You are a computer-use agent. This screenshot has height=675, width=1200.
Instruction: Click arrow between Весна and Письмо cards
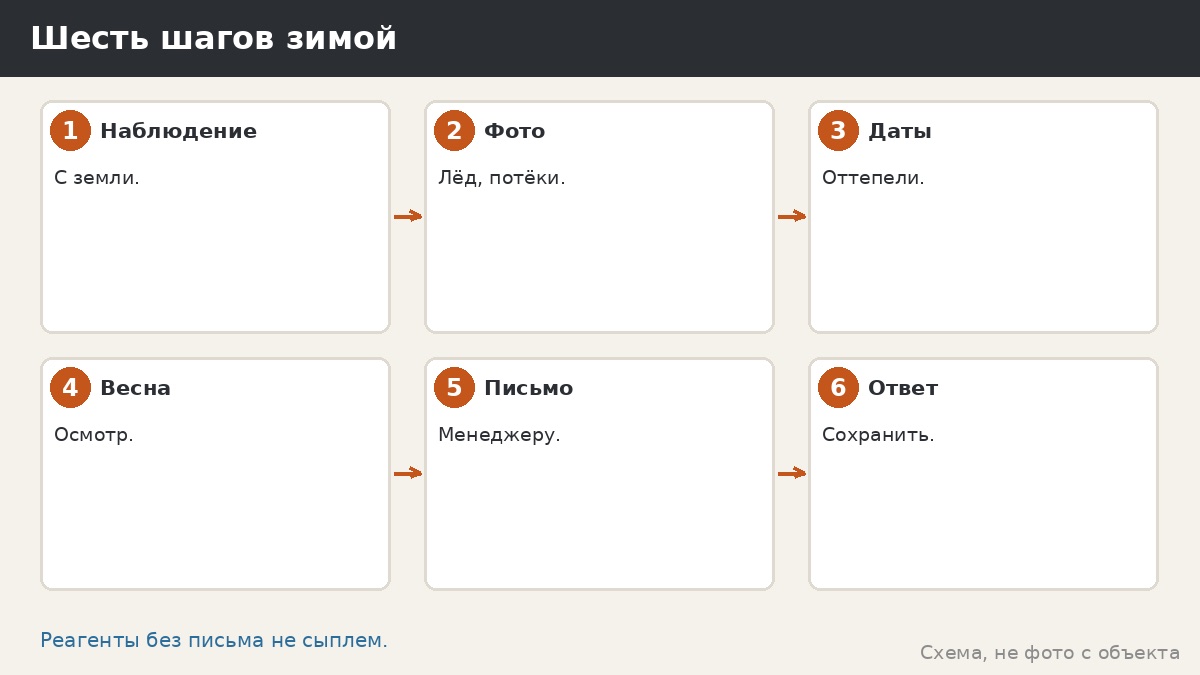pyautogui.click(x=408, y=473)
